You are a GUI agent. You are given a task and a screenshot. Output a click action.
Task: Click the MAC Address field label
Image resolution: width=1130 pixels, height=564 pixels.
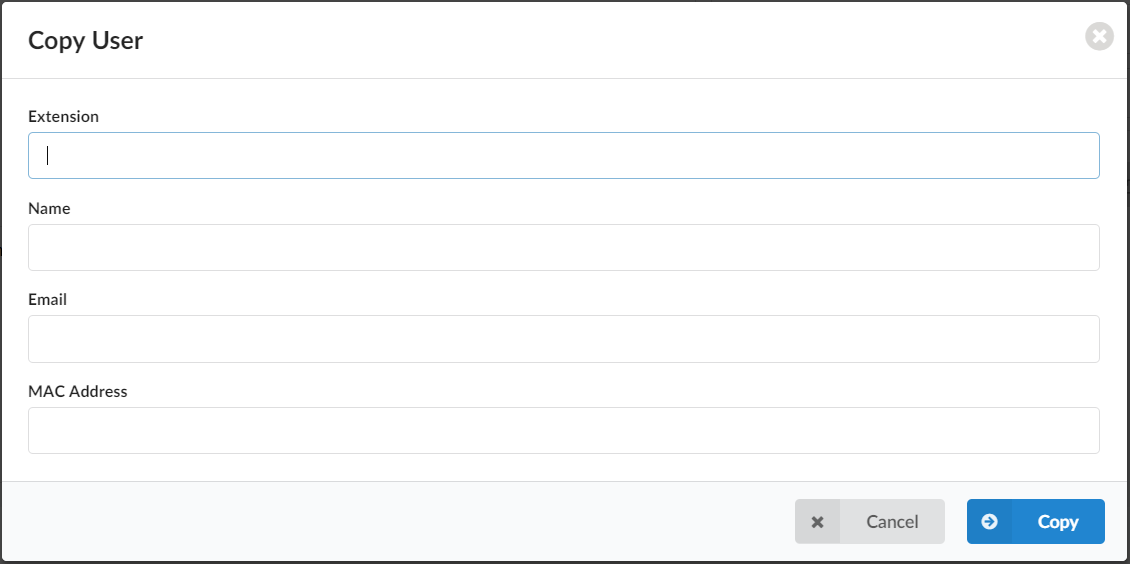click(x=78, y=391)
